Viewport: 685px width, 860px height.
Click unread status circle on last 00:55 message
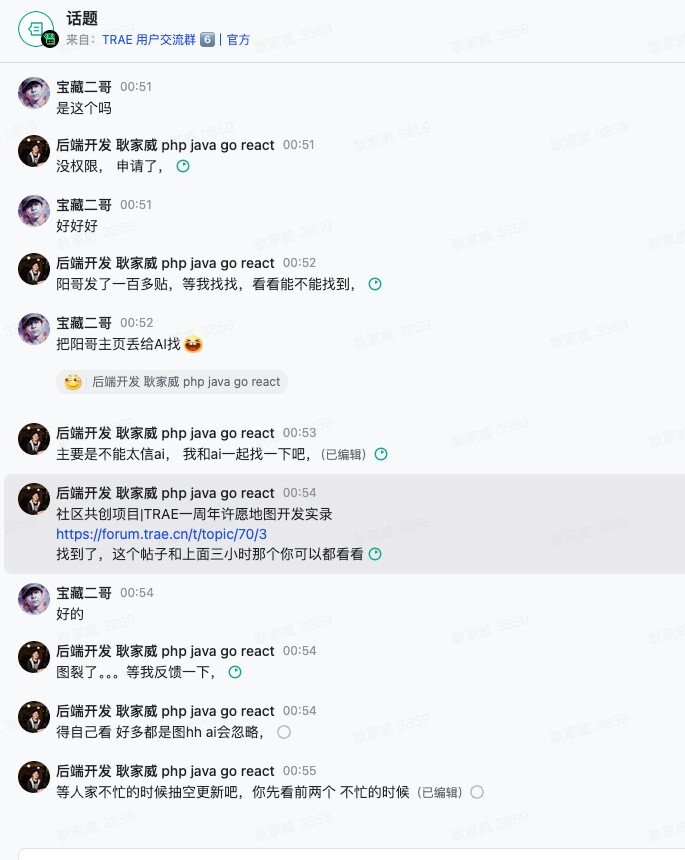tap(477, 792)
